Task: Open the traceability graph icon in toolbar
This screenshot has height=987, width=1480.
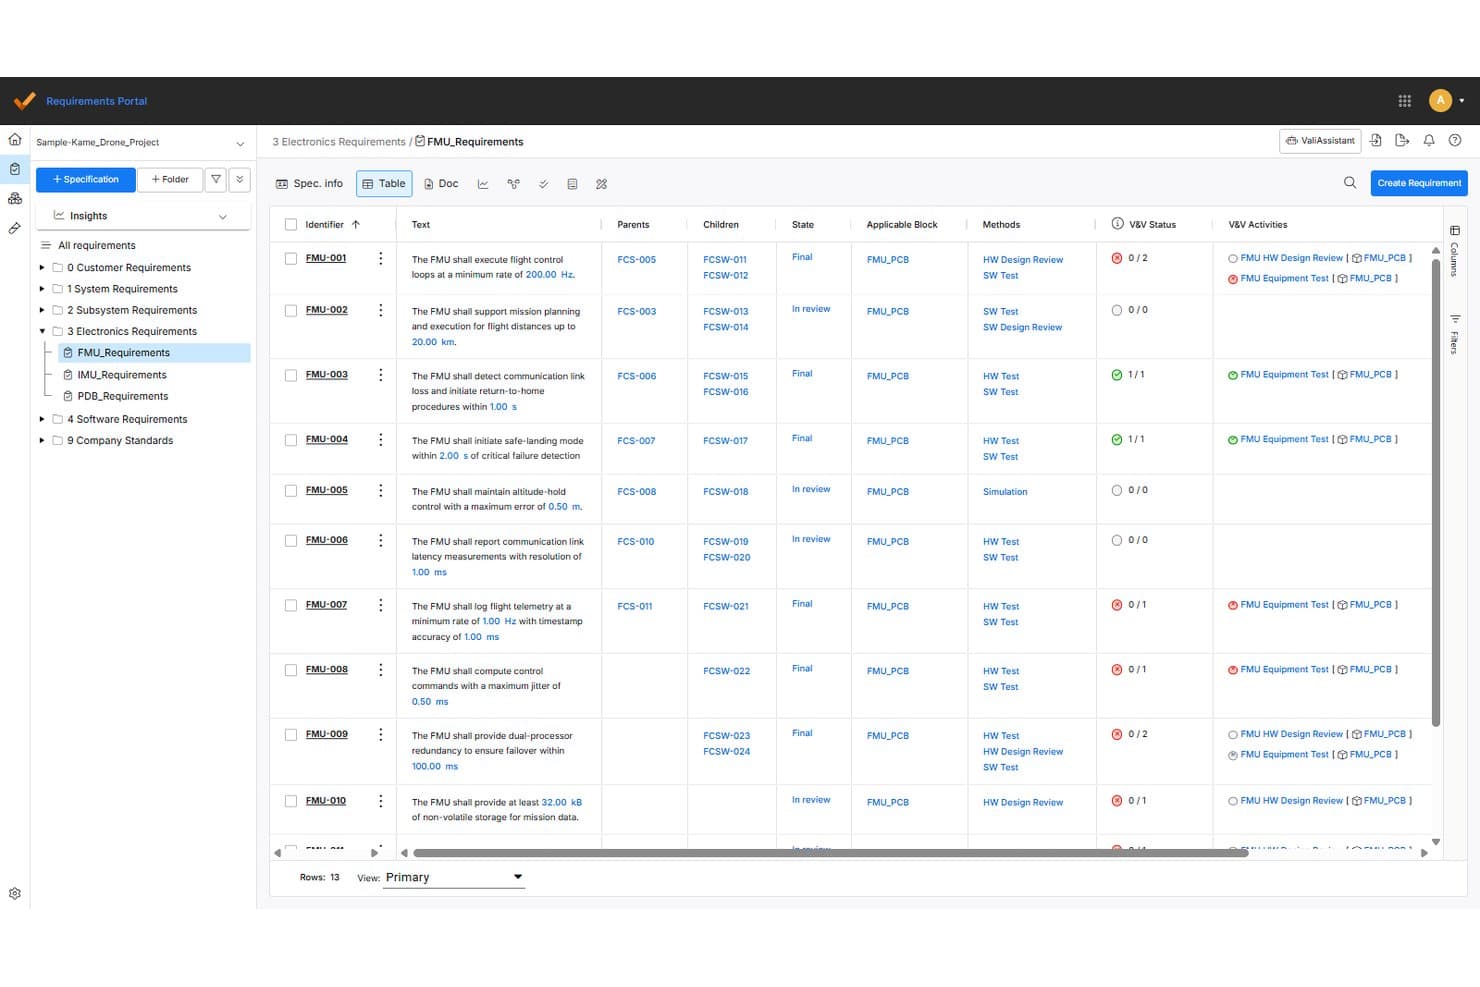Action: coord(513,184)
